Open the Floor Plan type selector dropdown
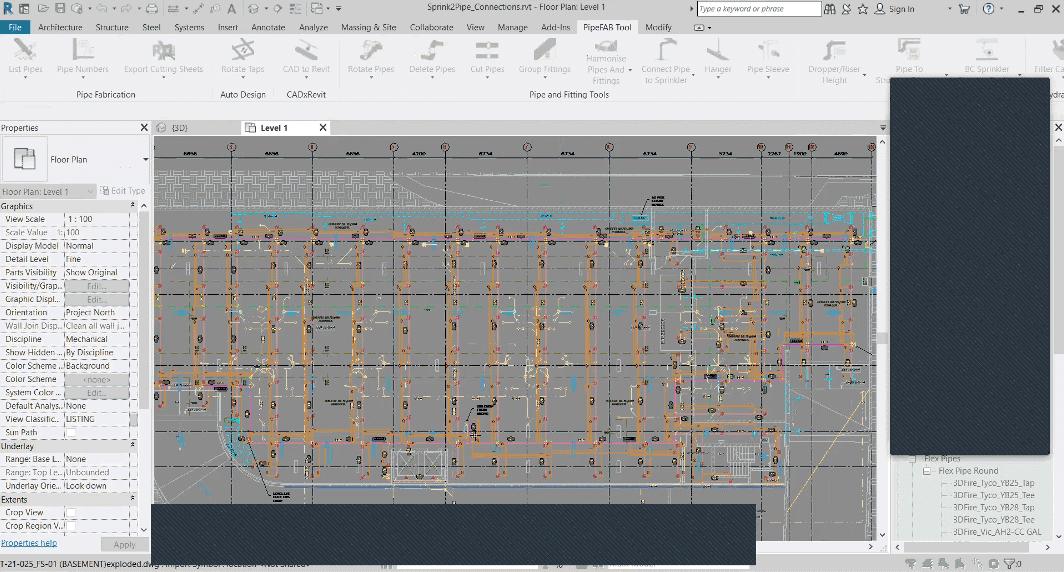This screenshot has width=1064, height=572. (145, 160)
